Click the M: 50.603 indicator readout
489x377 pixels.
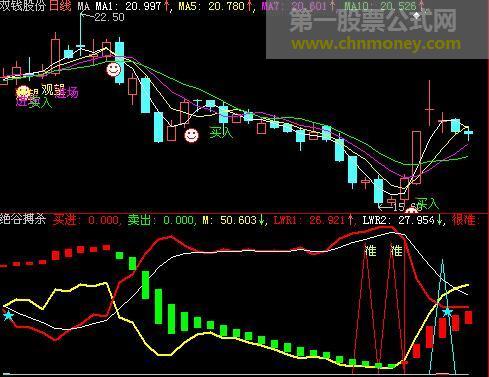tap(234, 220)
